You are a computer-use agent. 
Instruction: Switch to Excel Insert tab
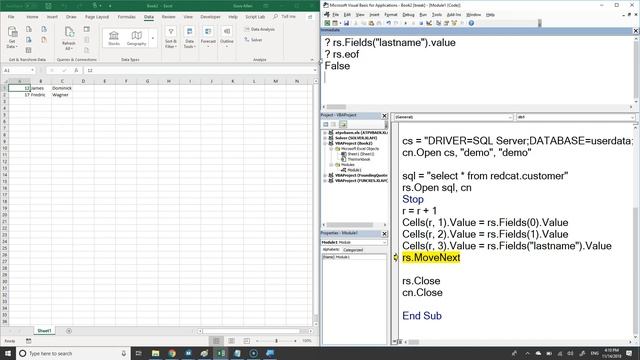pyautogui.click(x=52, y=17)
